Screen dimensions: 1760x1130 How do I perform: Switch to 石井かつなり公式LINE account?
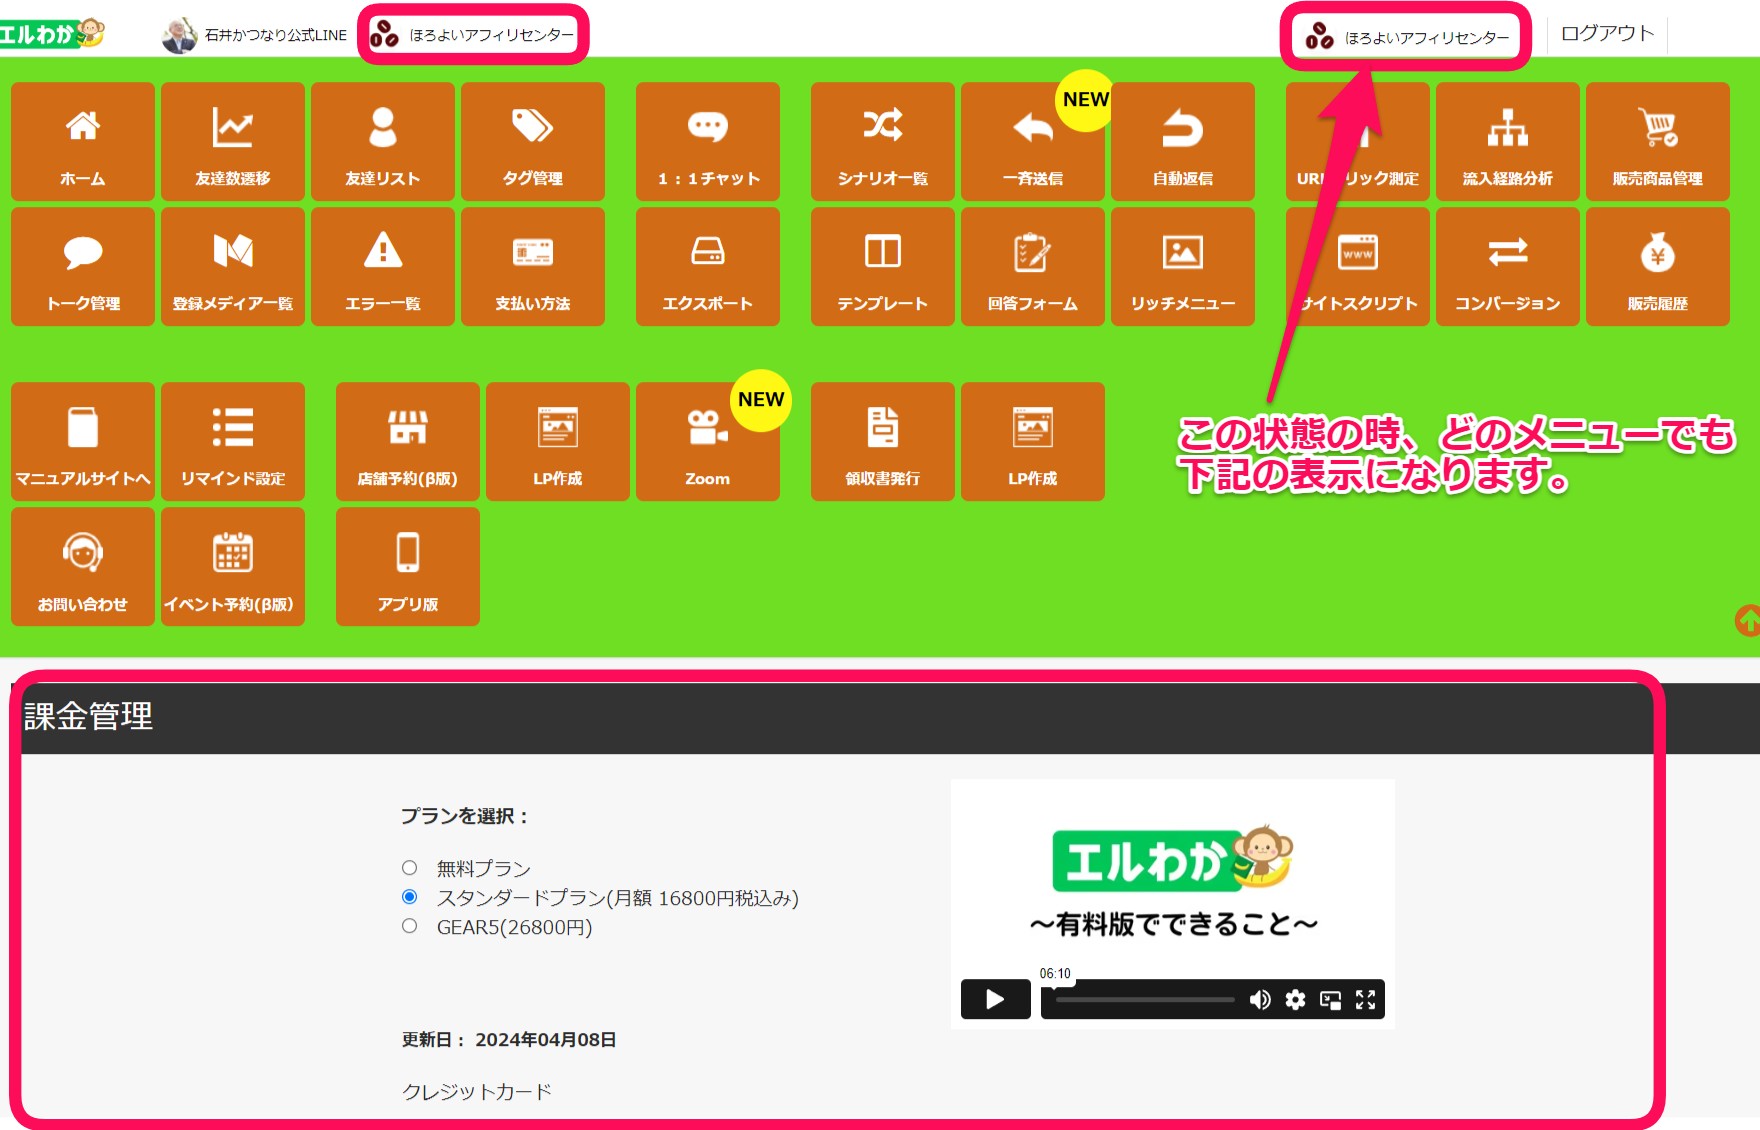(255, 35)
